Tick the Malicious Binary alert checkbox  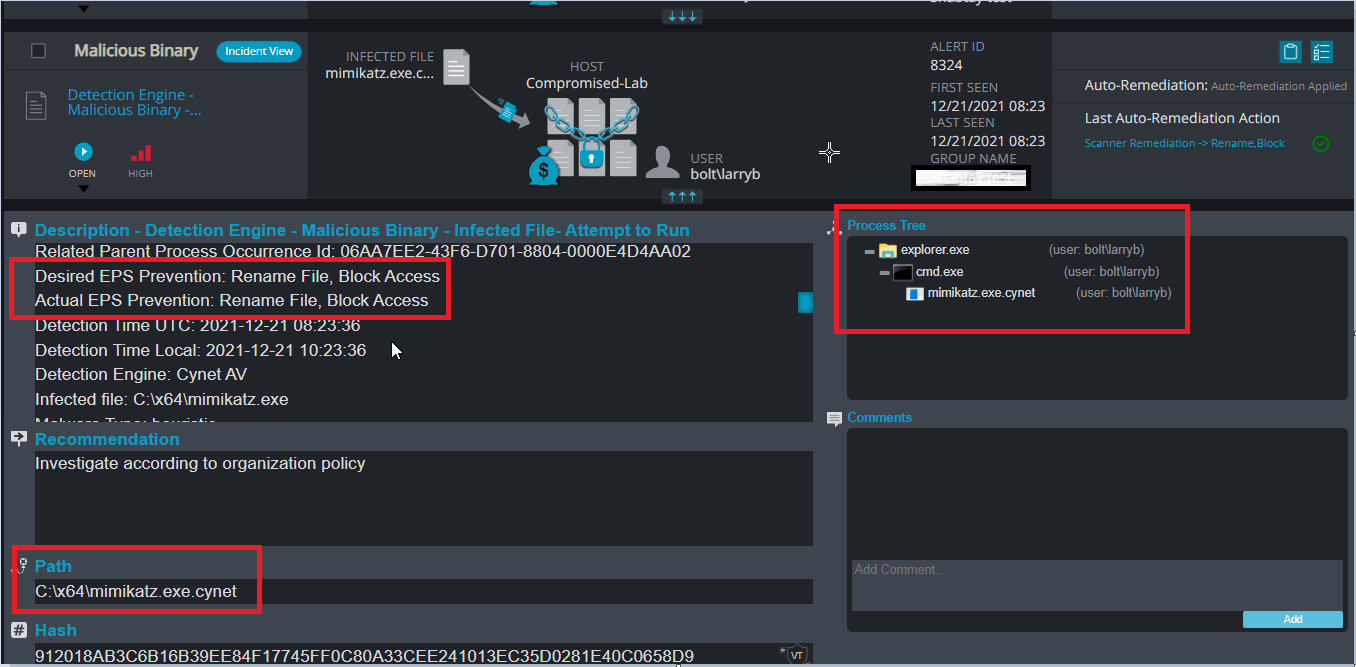(x=38, y=51)
